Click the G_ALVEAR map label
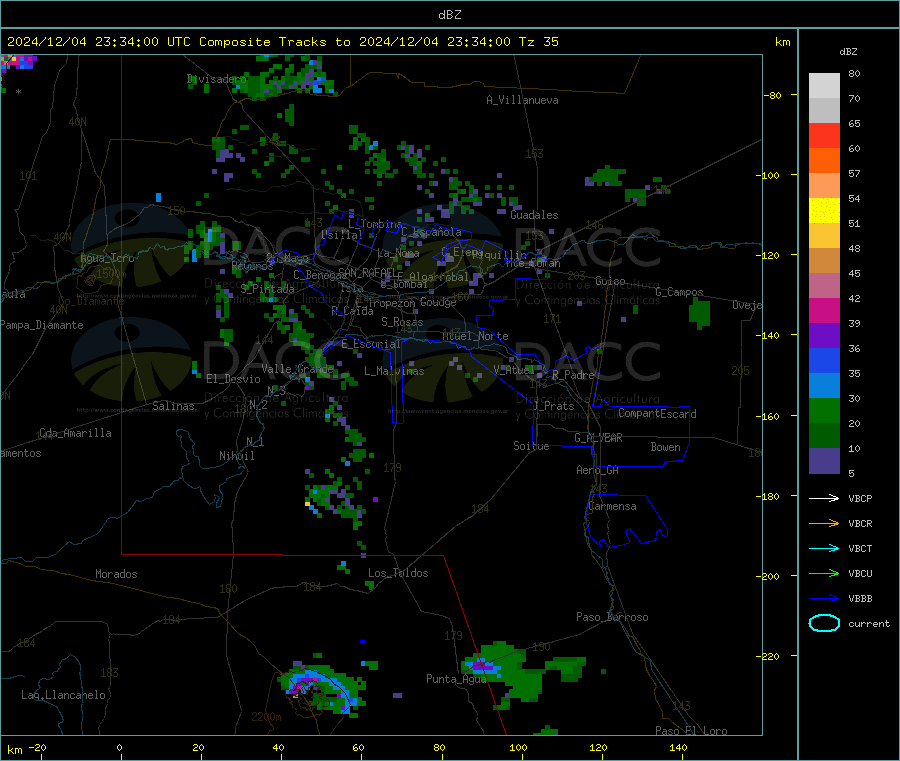Viewport: 900px width, 761px height. [598, 438]
